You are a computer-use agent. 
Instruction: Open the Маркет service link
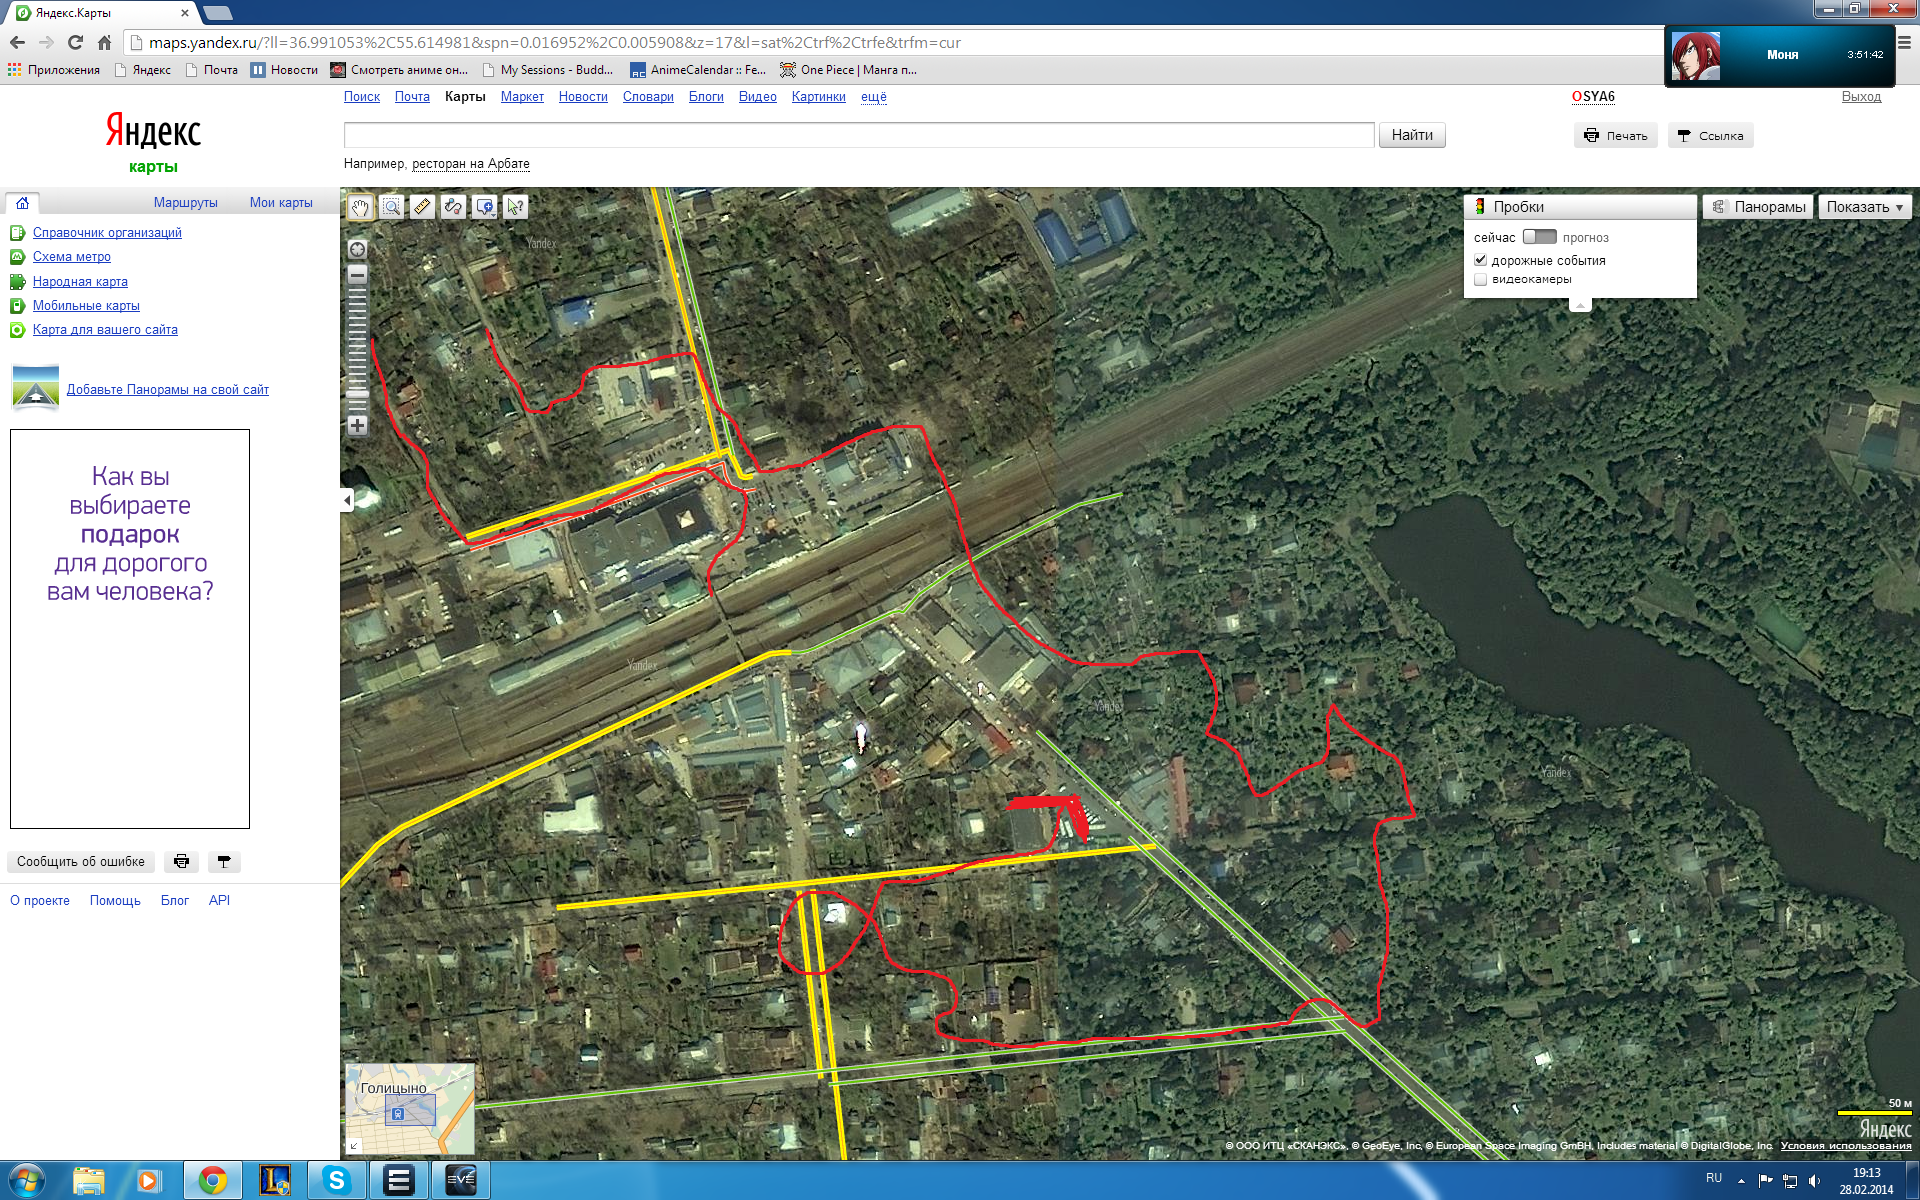click(x=522, y=96)
